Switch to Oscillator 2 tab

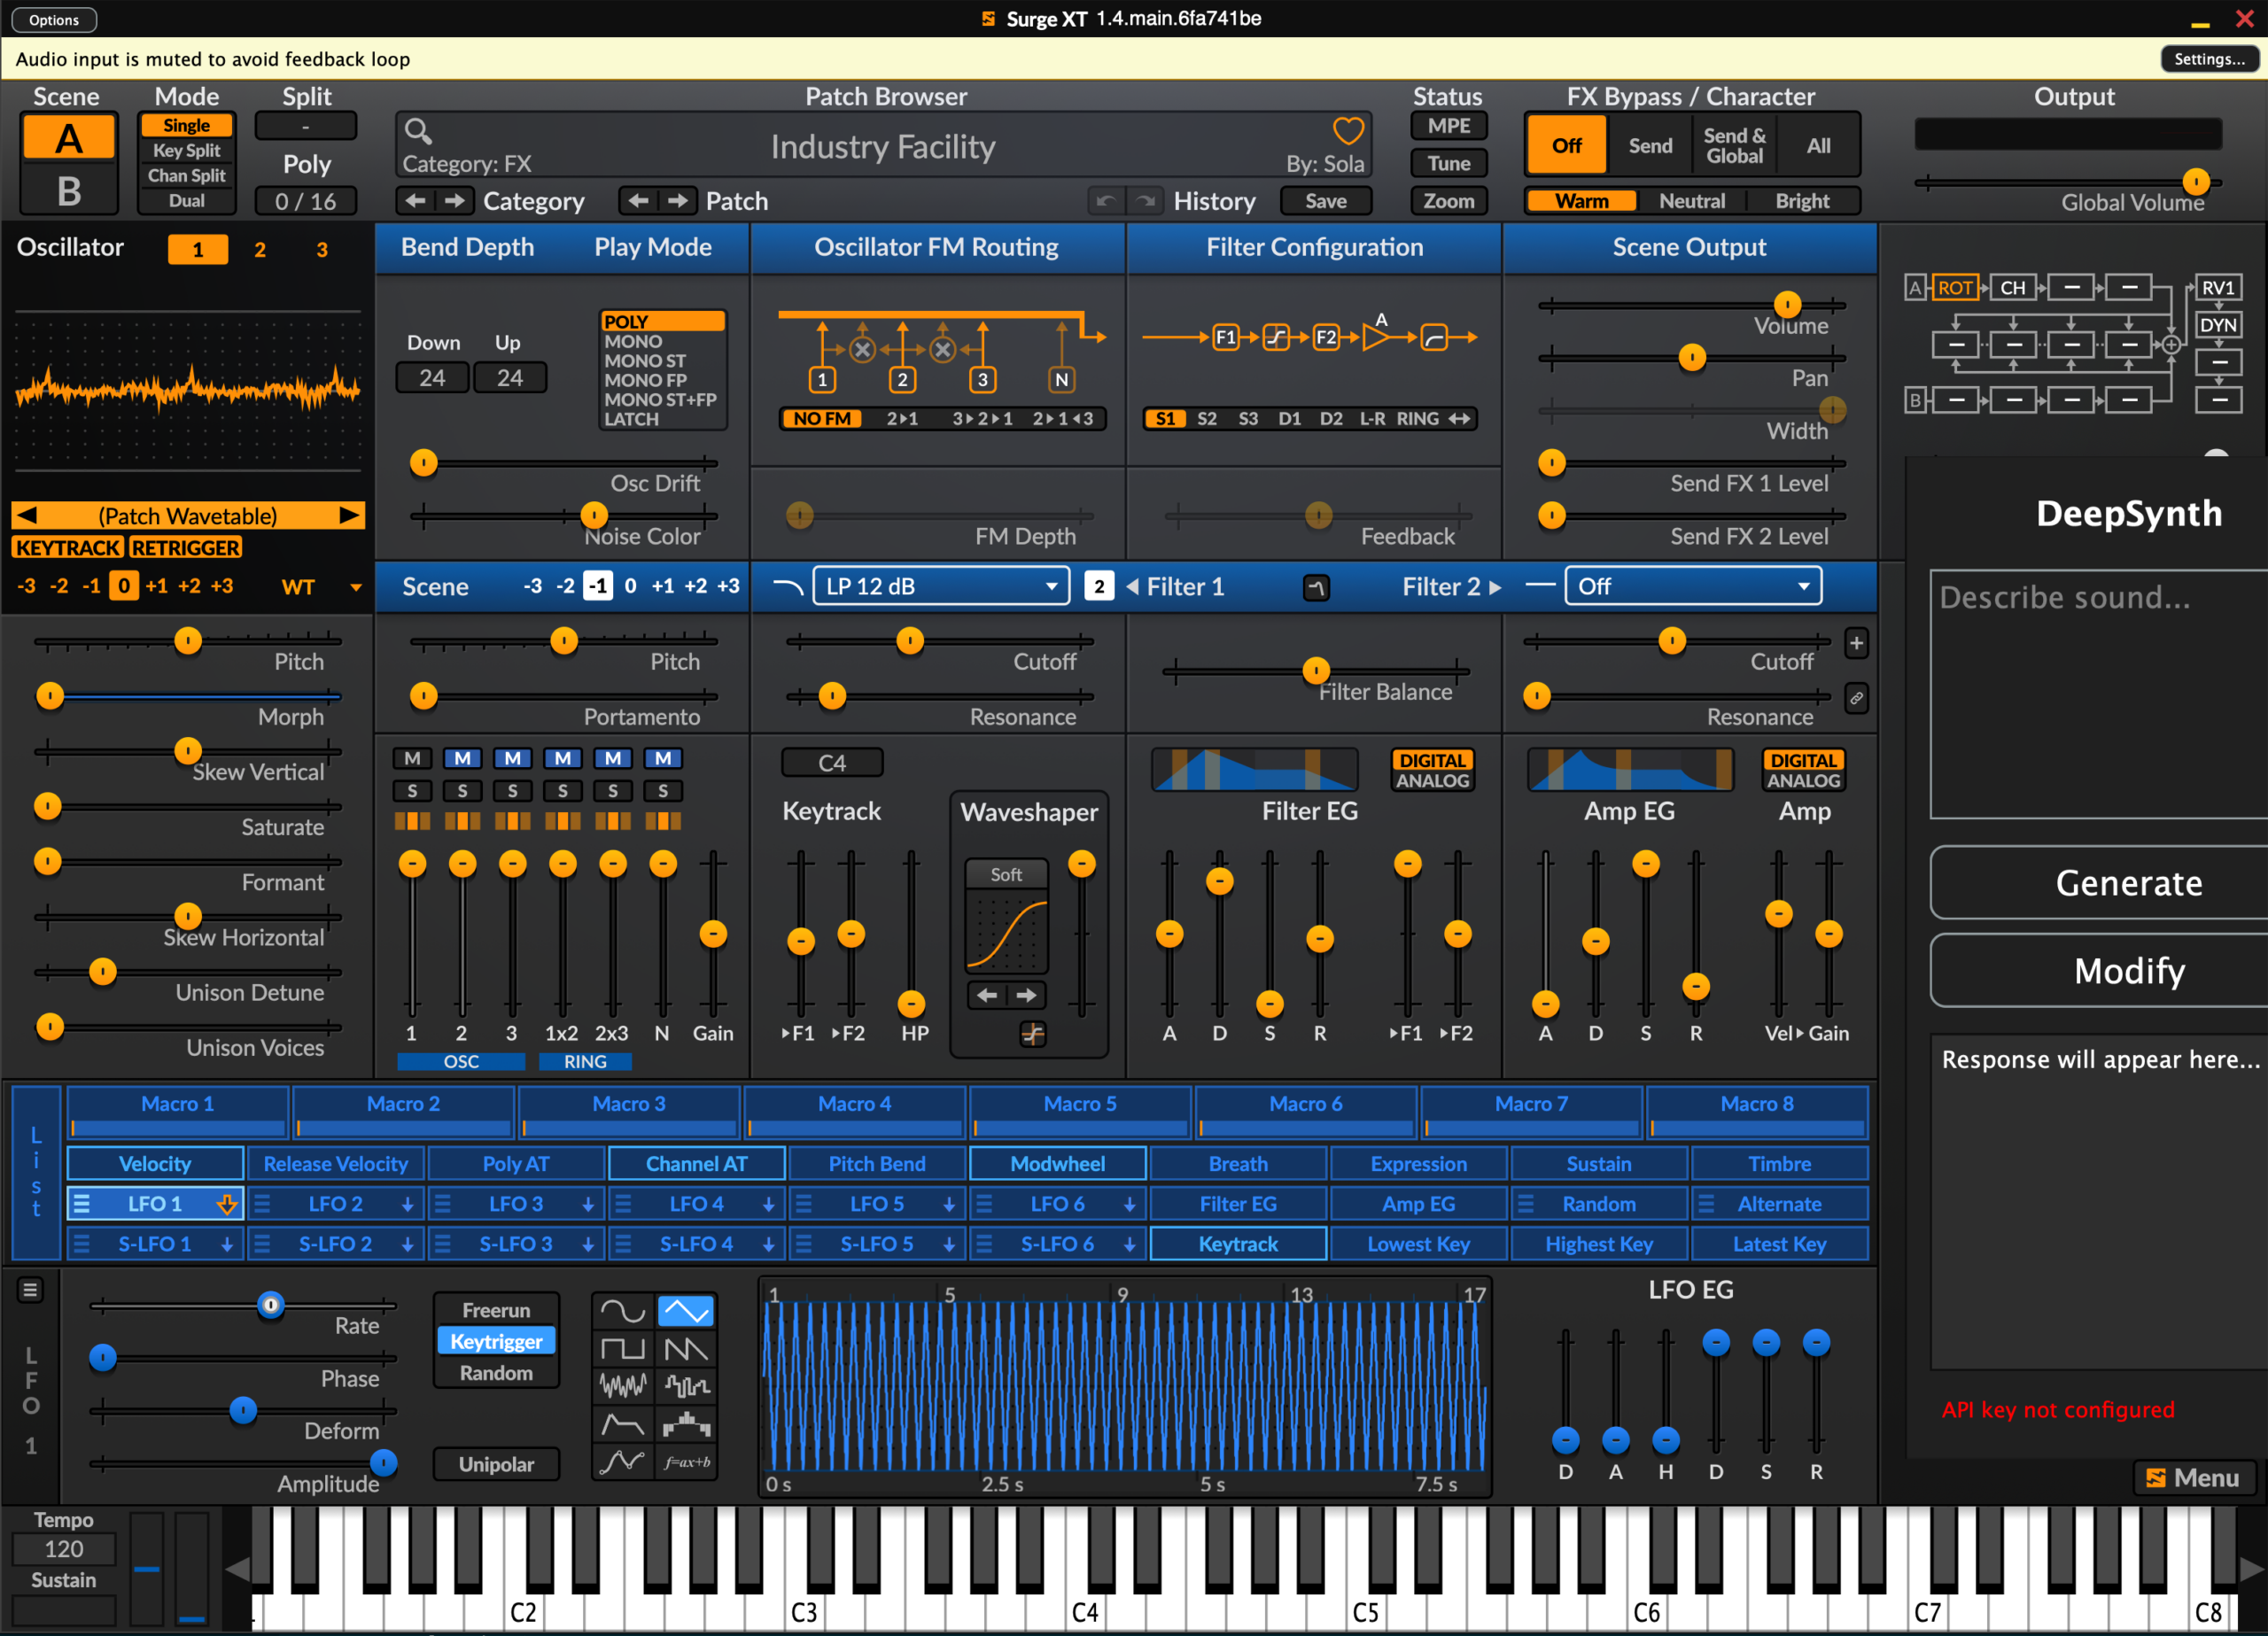tap(260, 250)
